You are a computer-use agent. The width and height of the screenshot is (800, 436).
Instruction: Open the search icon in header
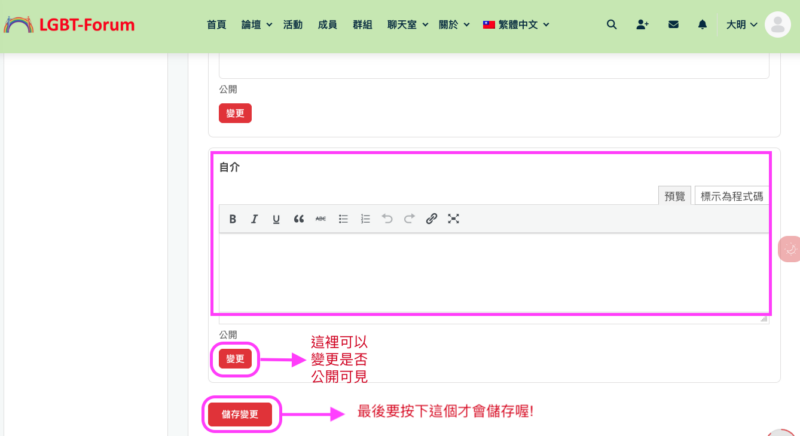(612, 24)
